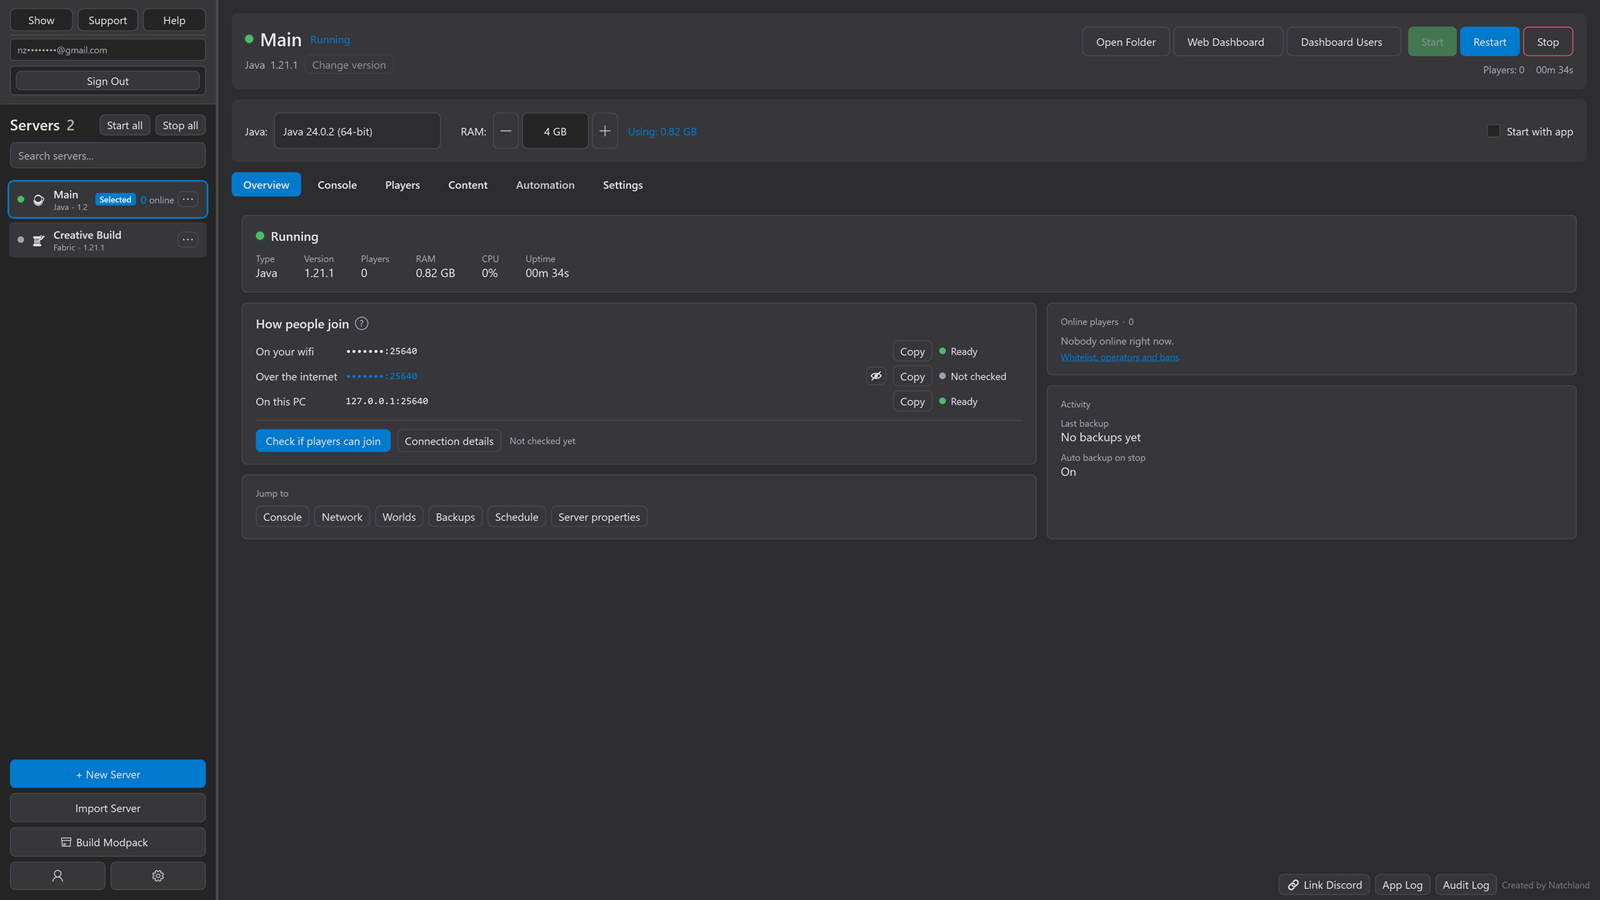Click Check if players can join

323,441
